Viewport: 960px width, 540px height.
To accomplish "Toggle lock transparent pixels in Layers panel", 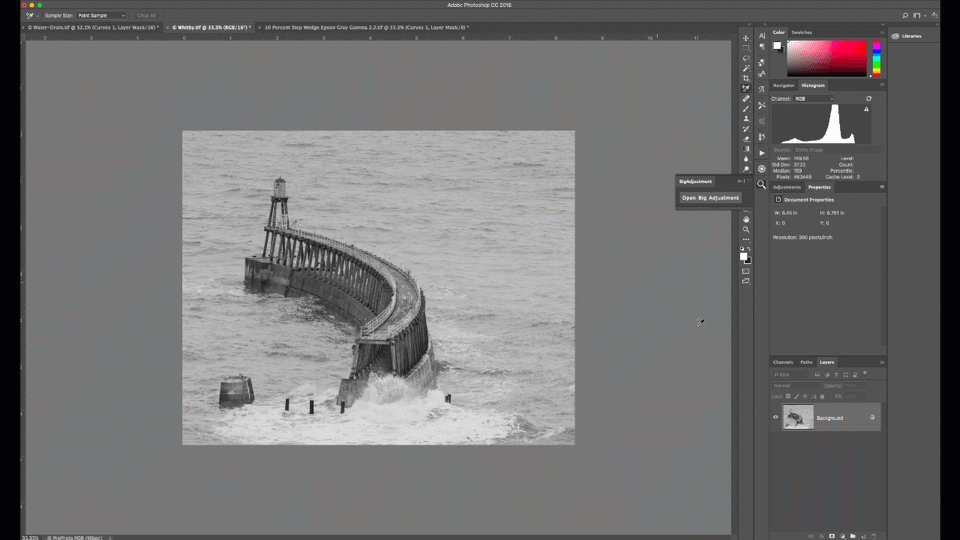I will pos(787,396).
